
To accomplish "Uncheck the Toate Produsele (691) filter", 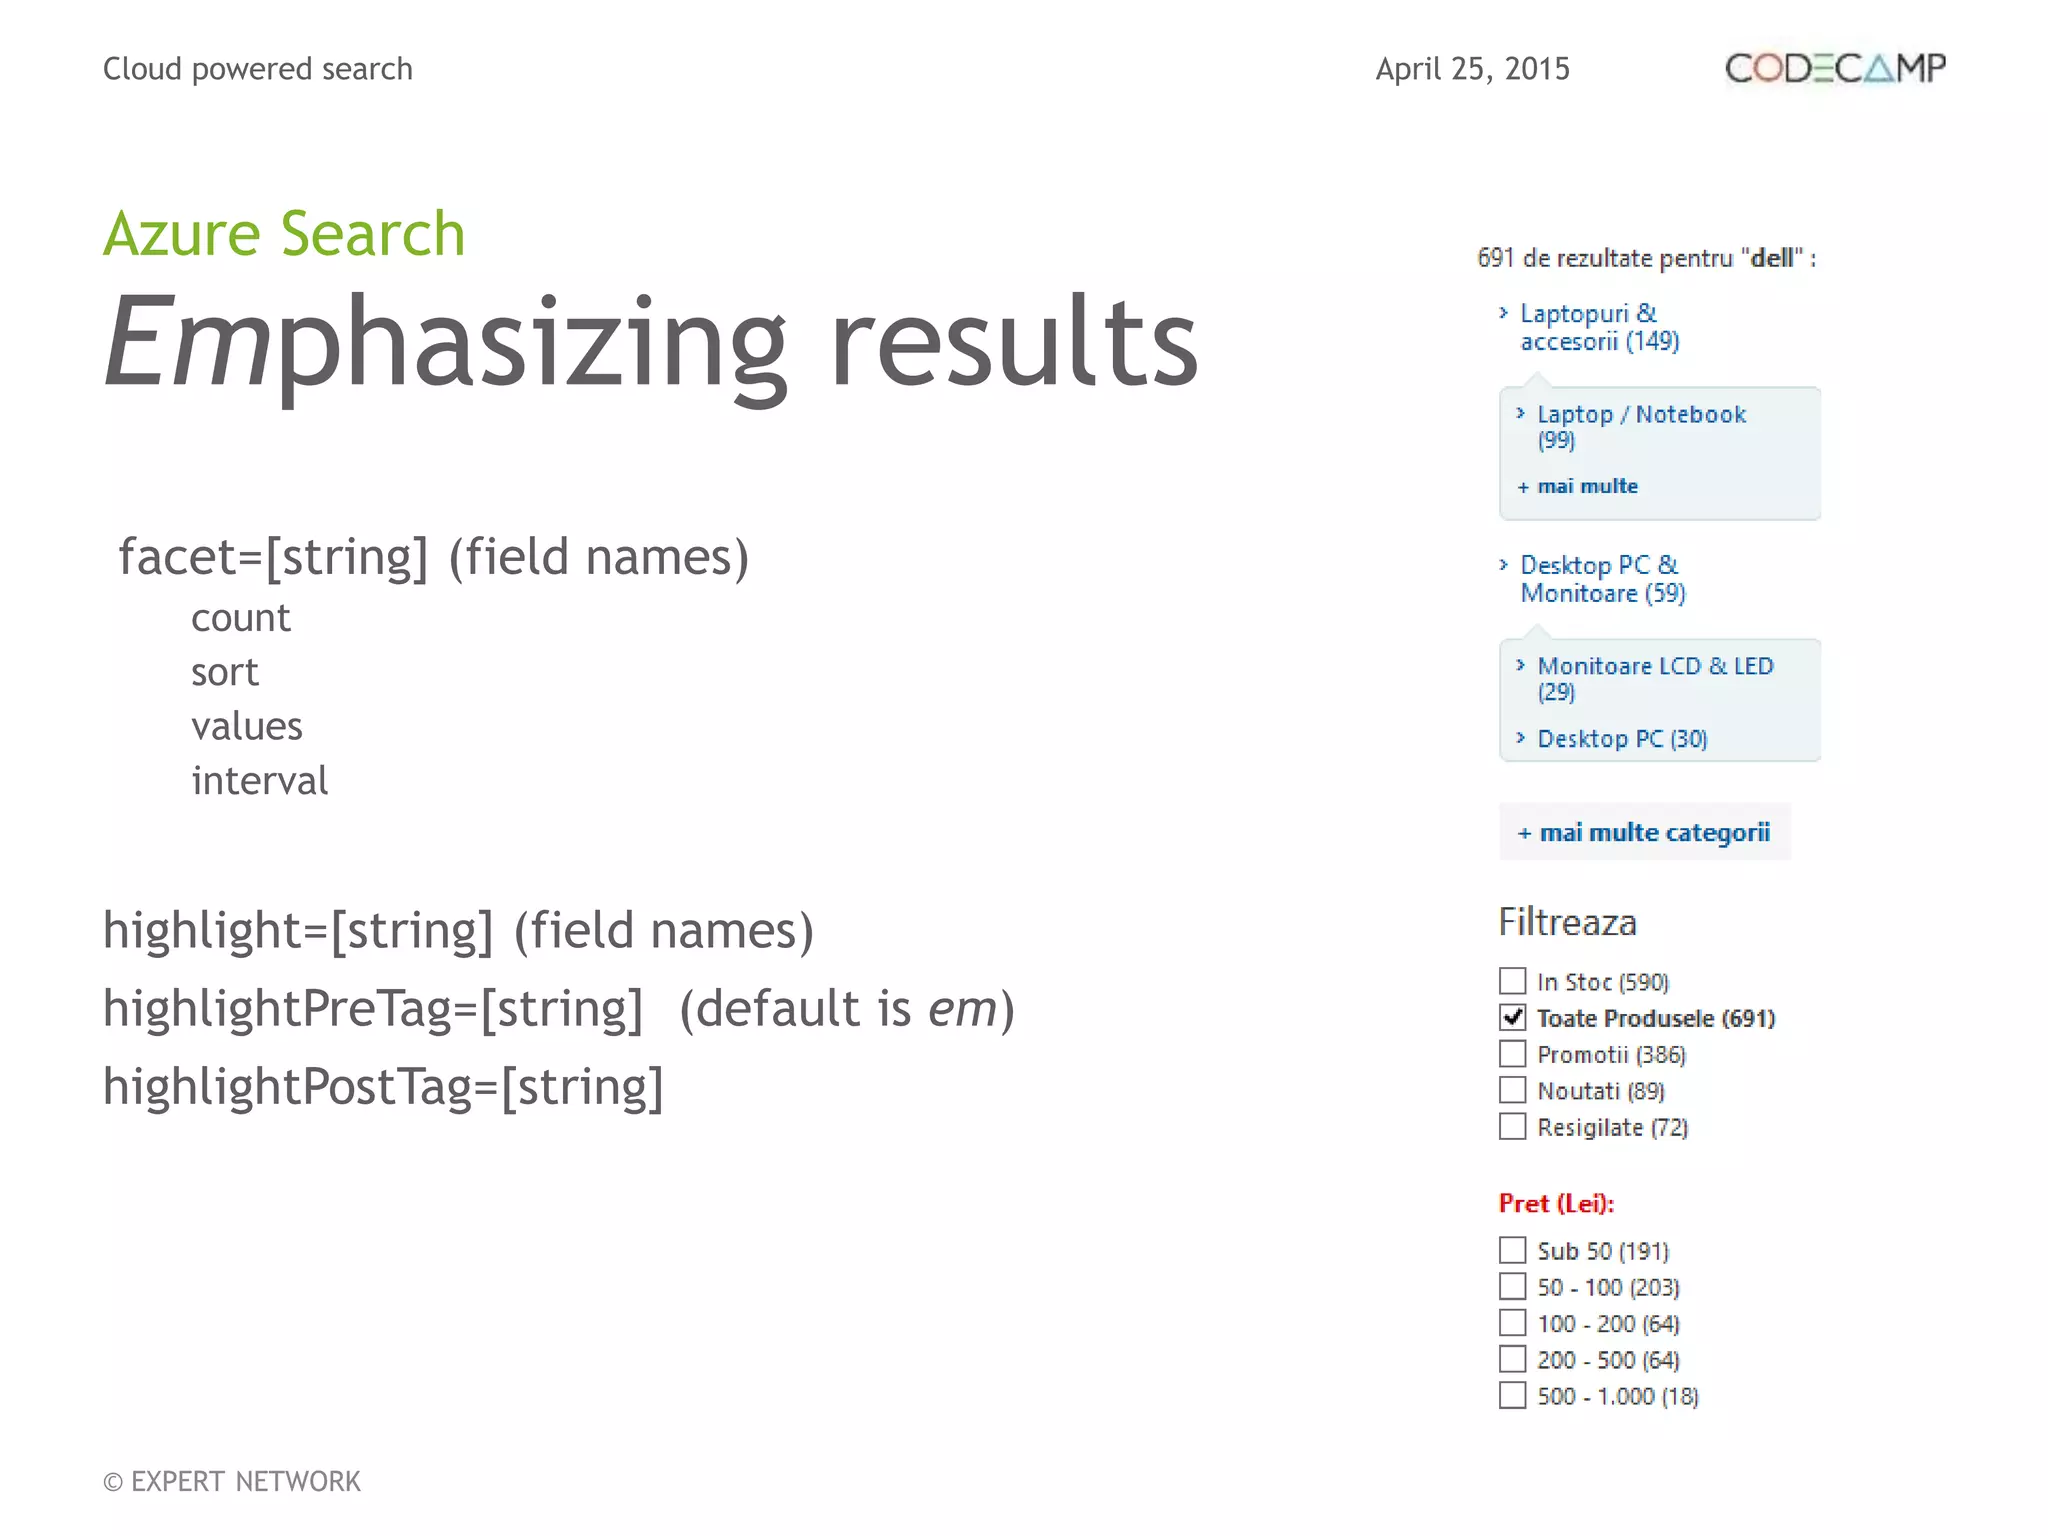I will coord(1513,1017).
